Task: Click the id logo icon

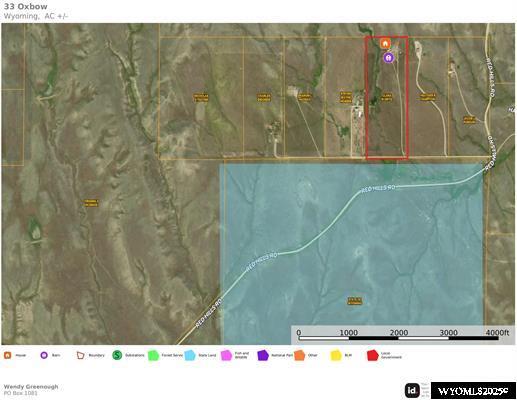Action: [412, 390]
